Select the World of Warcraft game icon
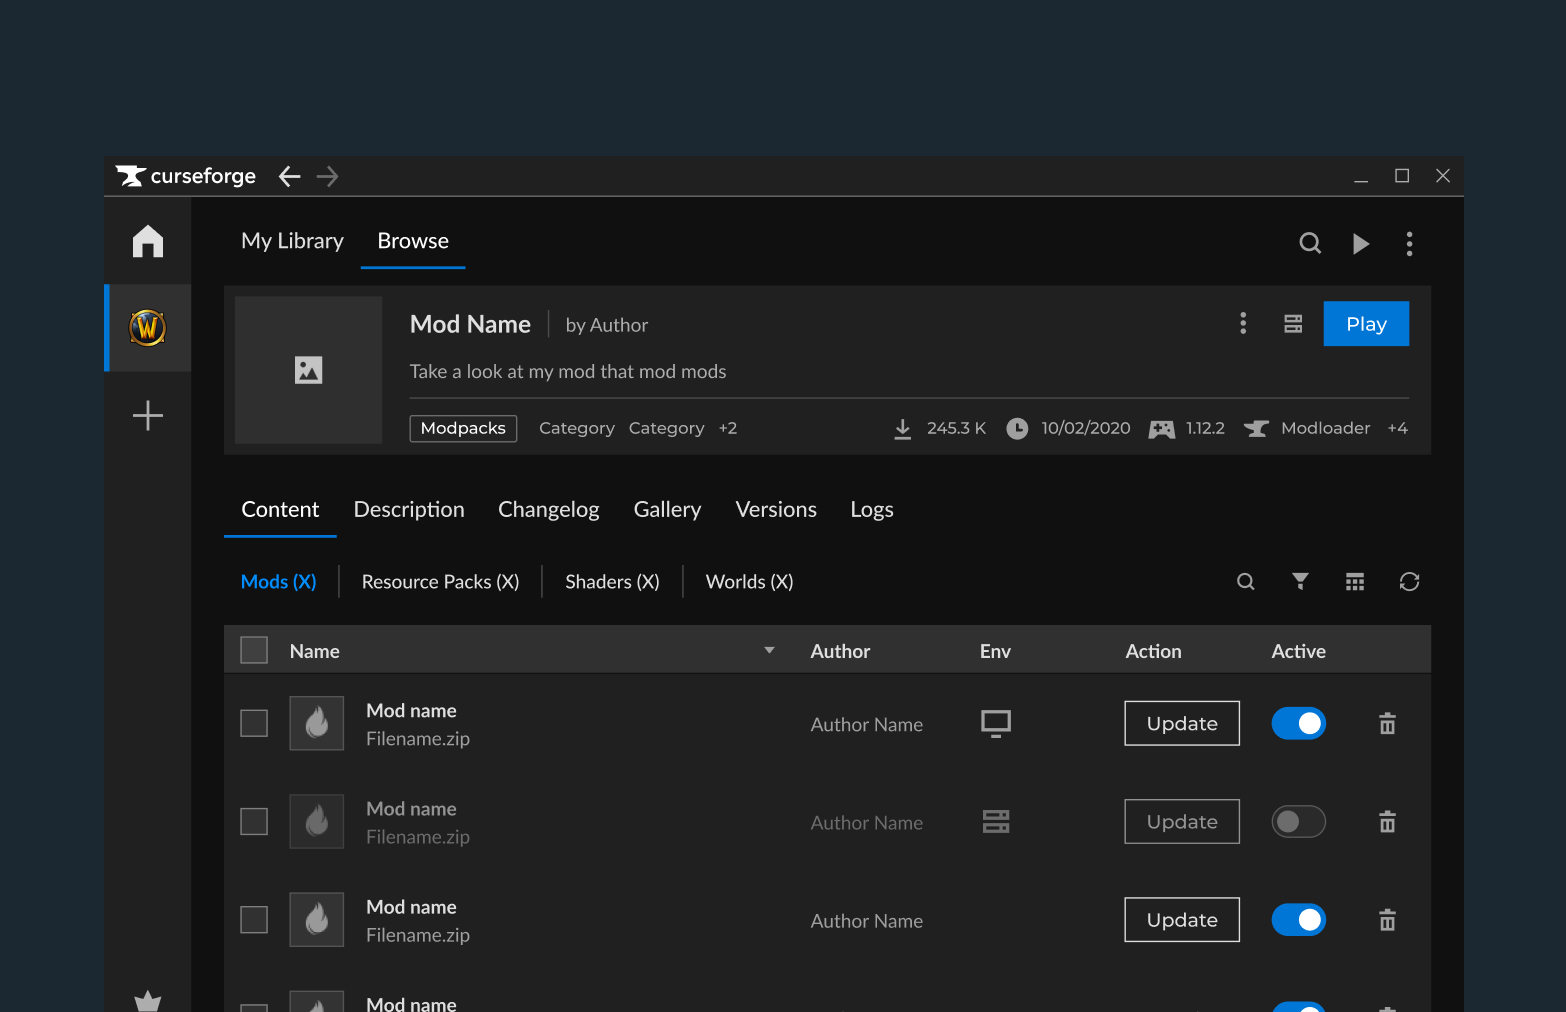The width and height of the screenshot is (1566, 1012). click(x=148, y=328)
